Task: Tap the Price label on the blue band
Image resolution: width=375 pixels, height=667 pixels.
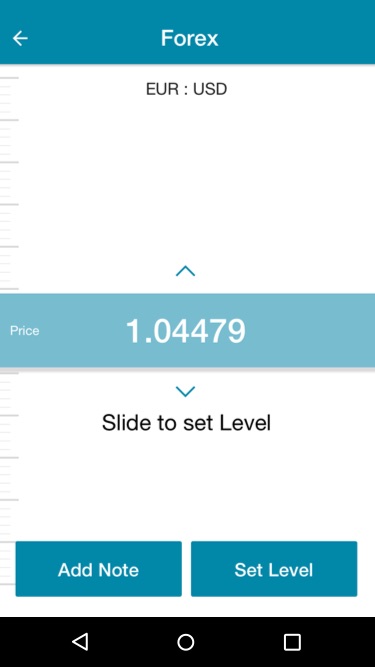Action: [x=25, y=331]
